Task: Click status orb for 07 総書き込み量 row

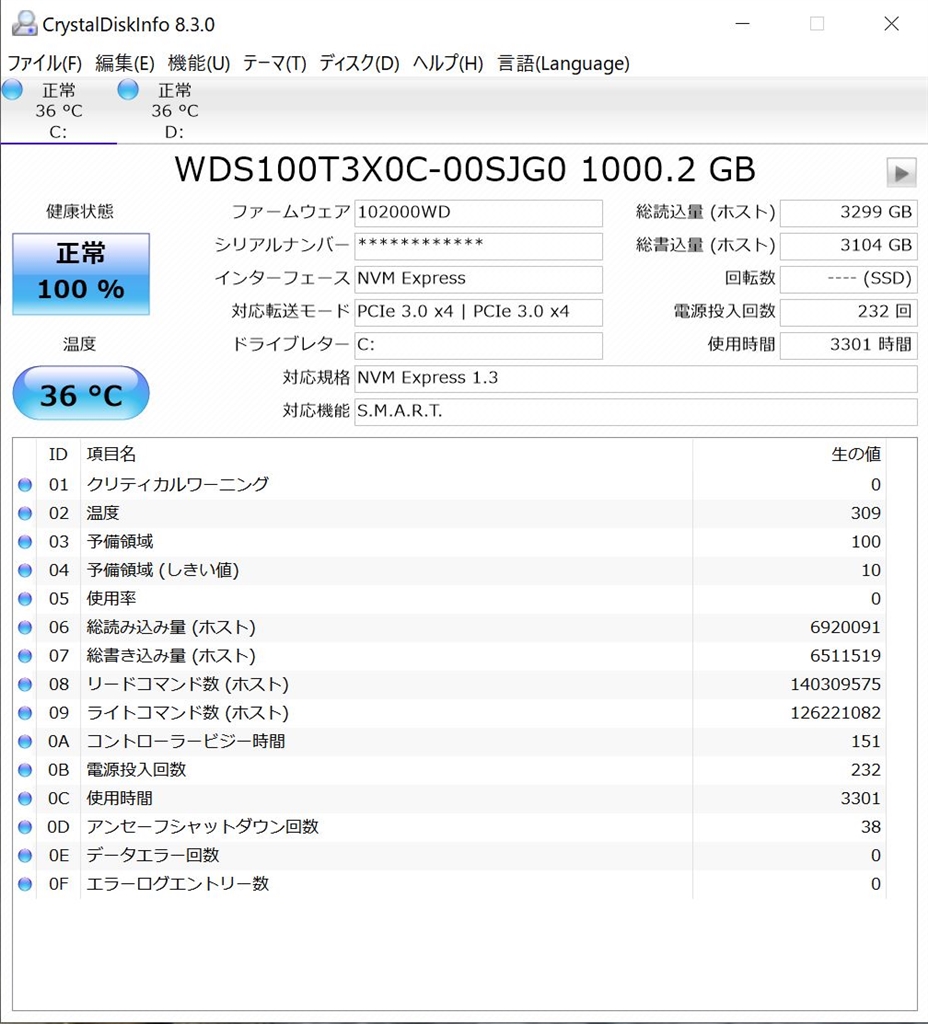Action: click(x=25, y=656)
